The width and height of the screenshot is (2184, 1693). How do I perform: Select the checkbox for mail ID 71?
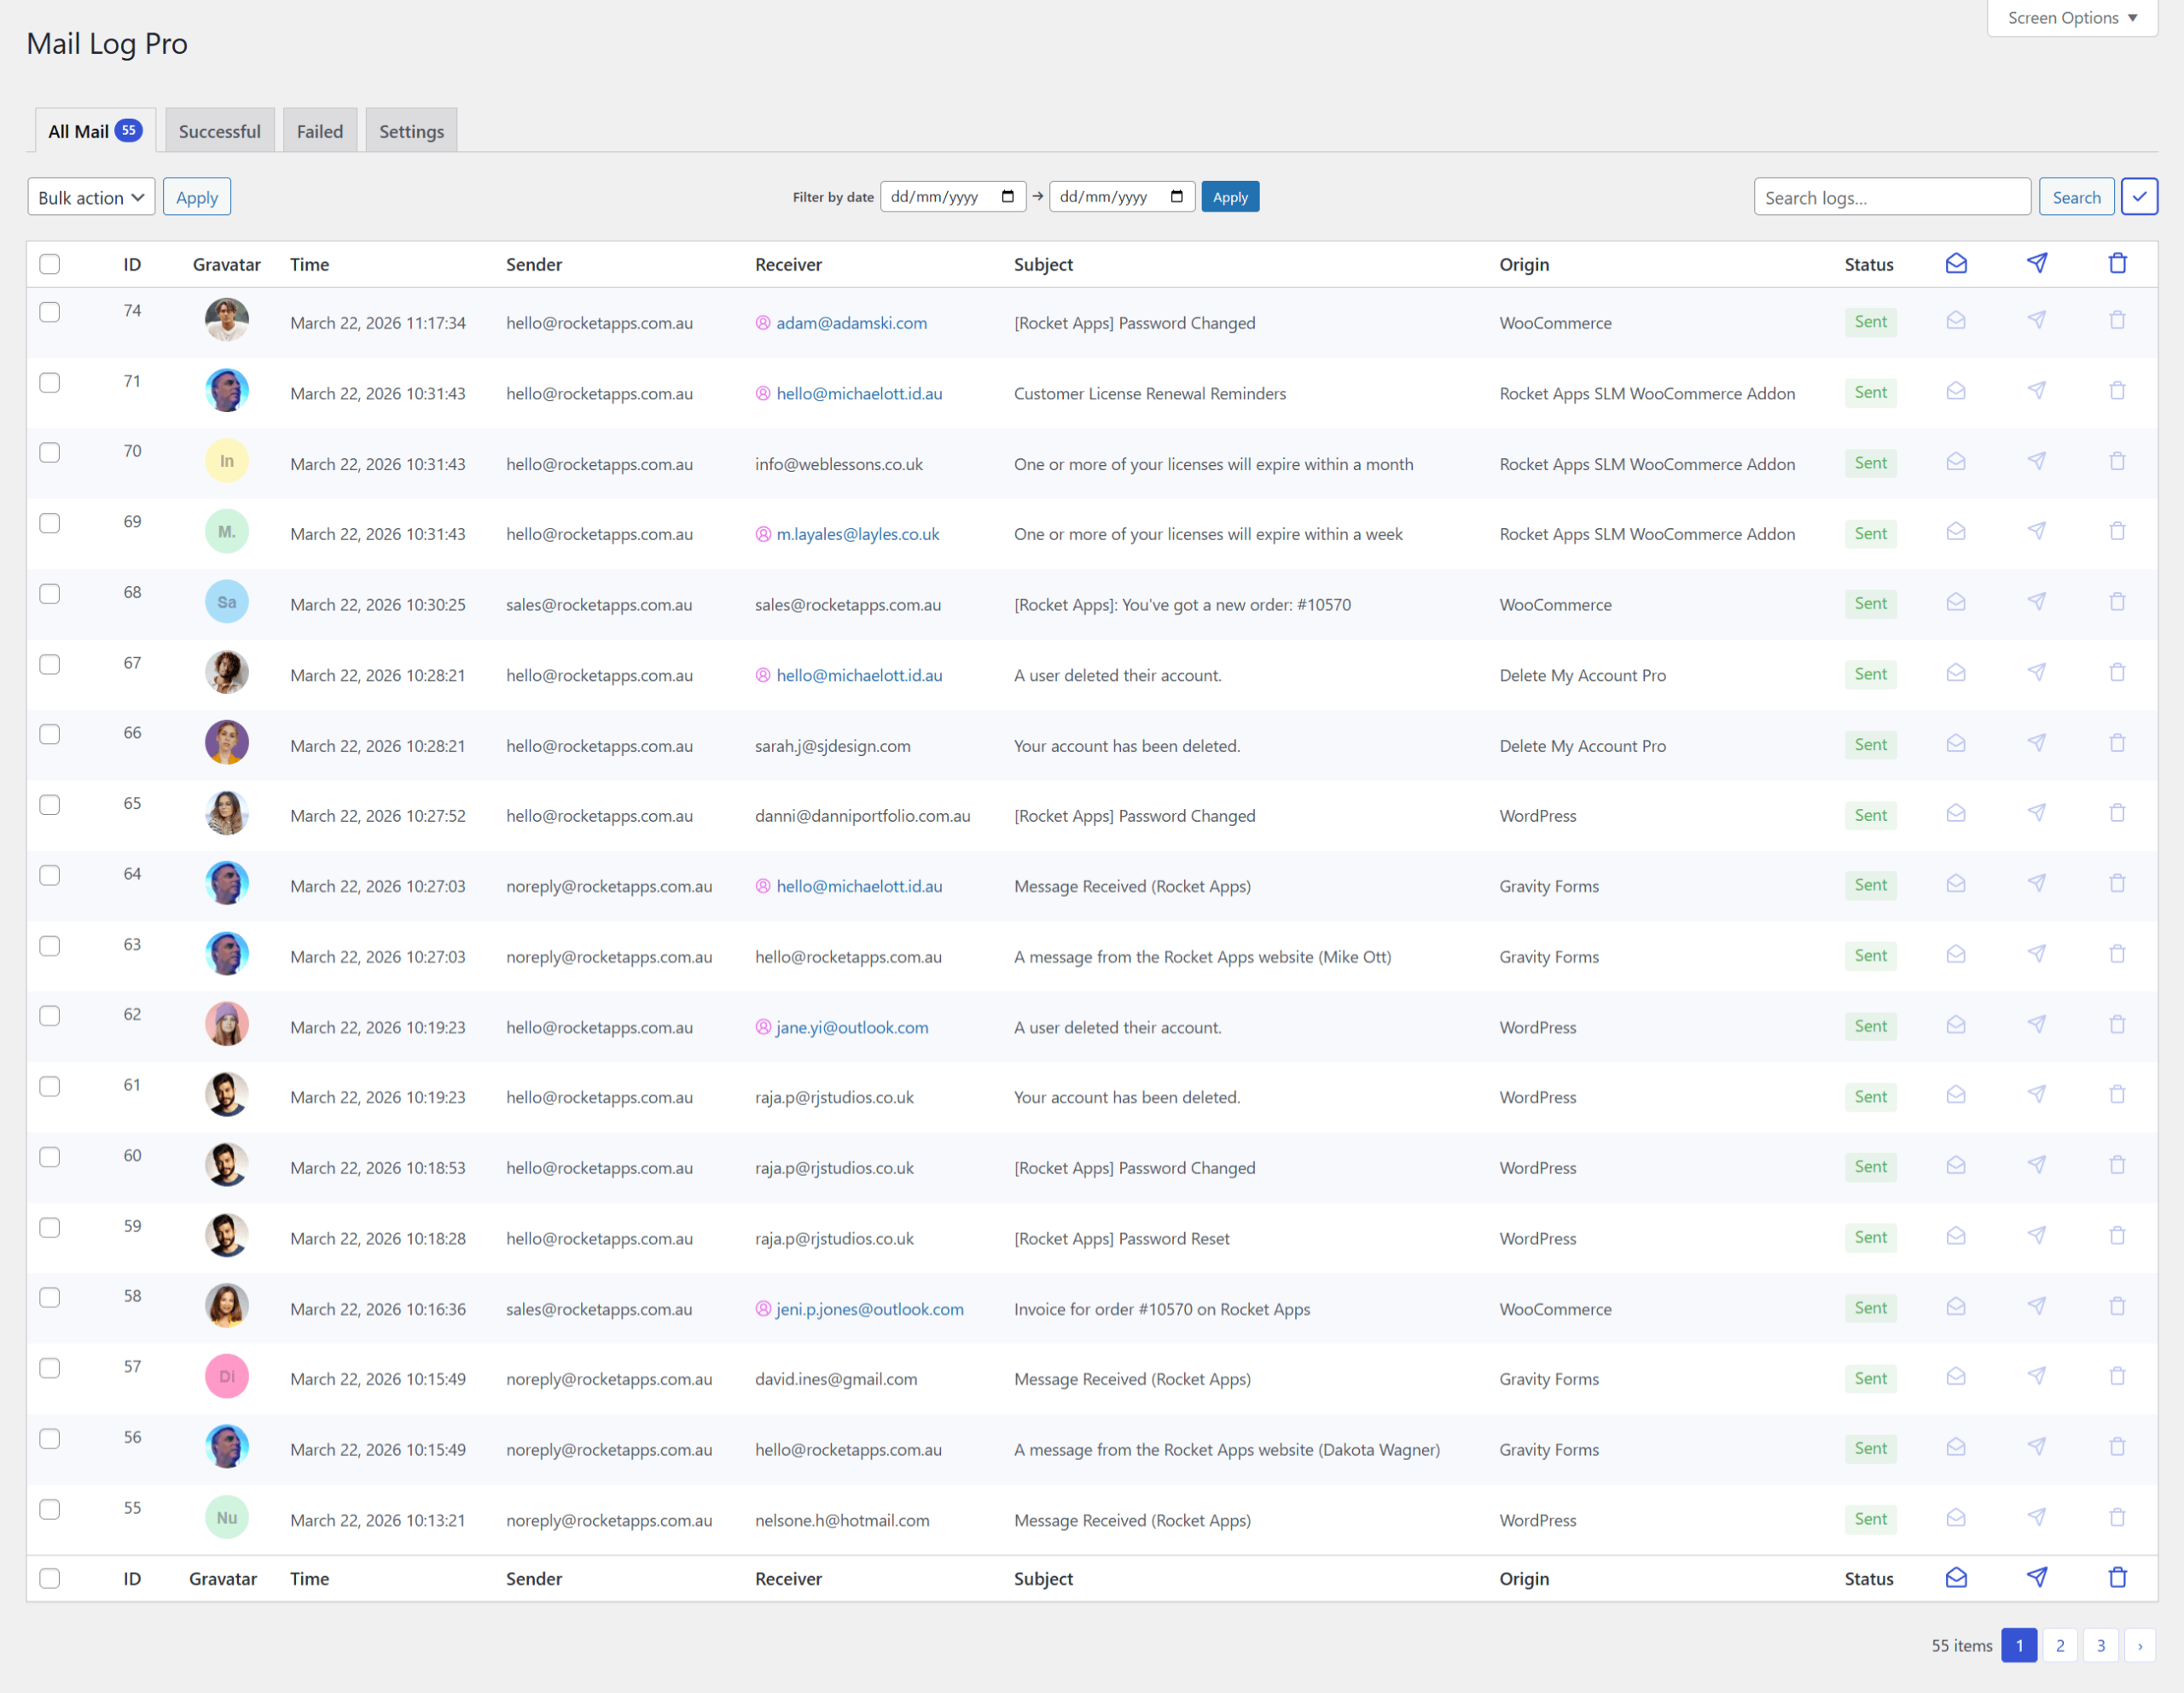49,382
